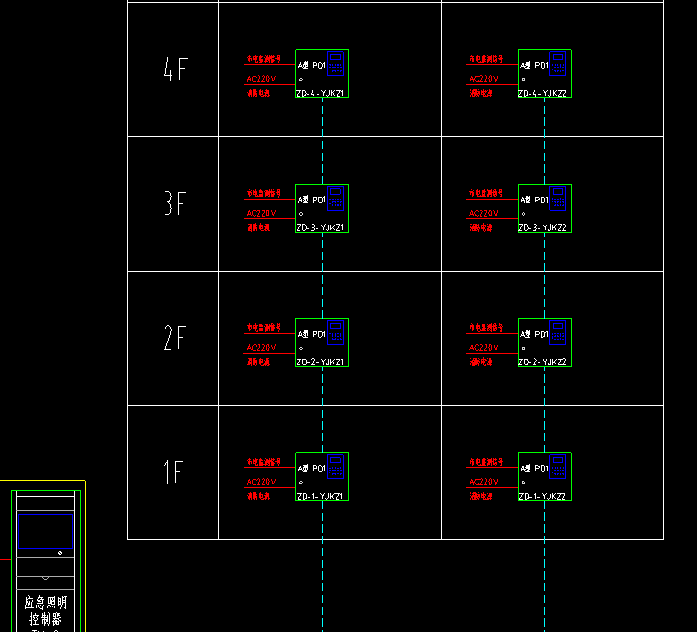This screenshot has height=632, width=697.
Task: Click the ZD-4-YJKZ2 label text
Action: (543, 94)
